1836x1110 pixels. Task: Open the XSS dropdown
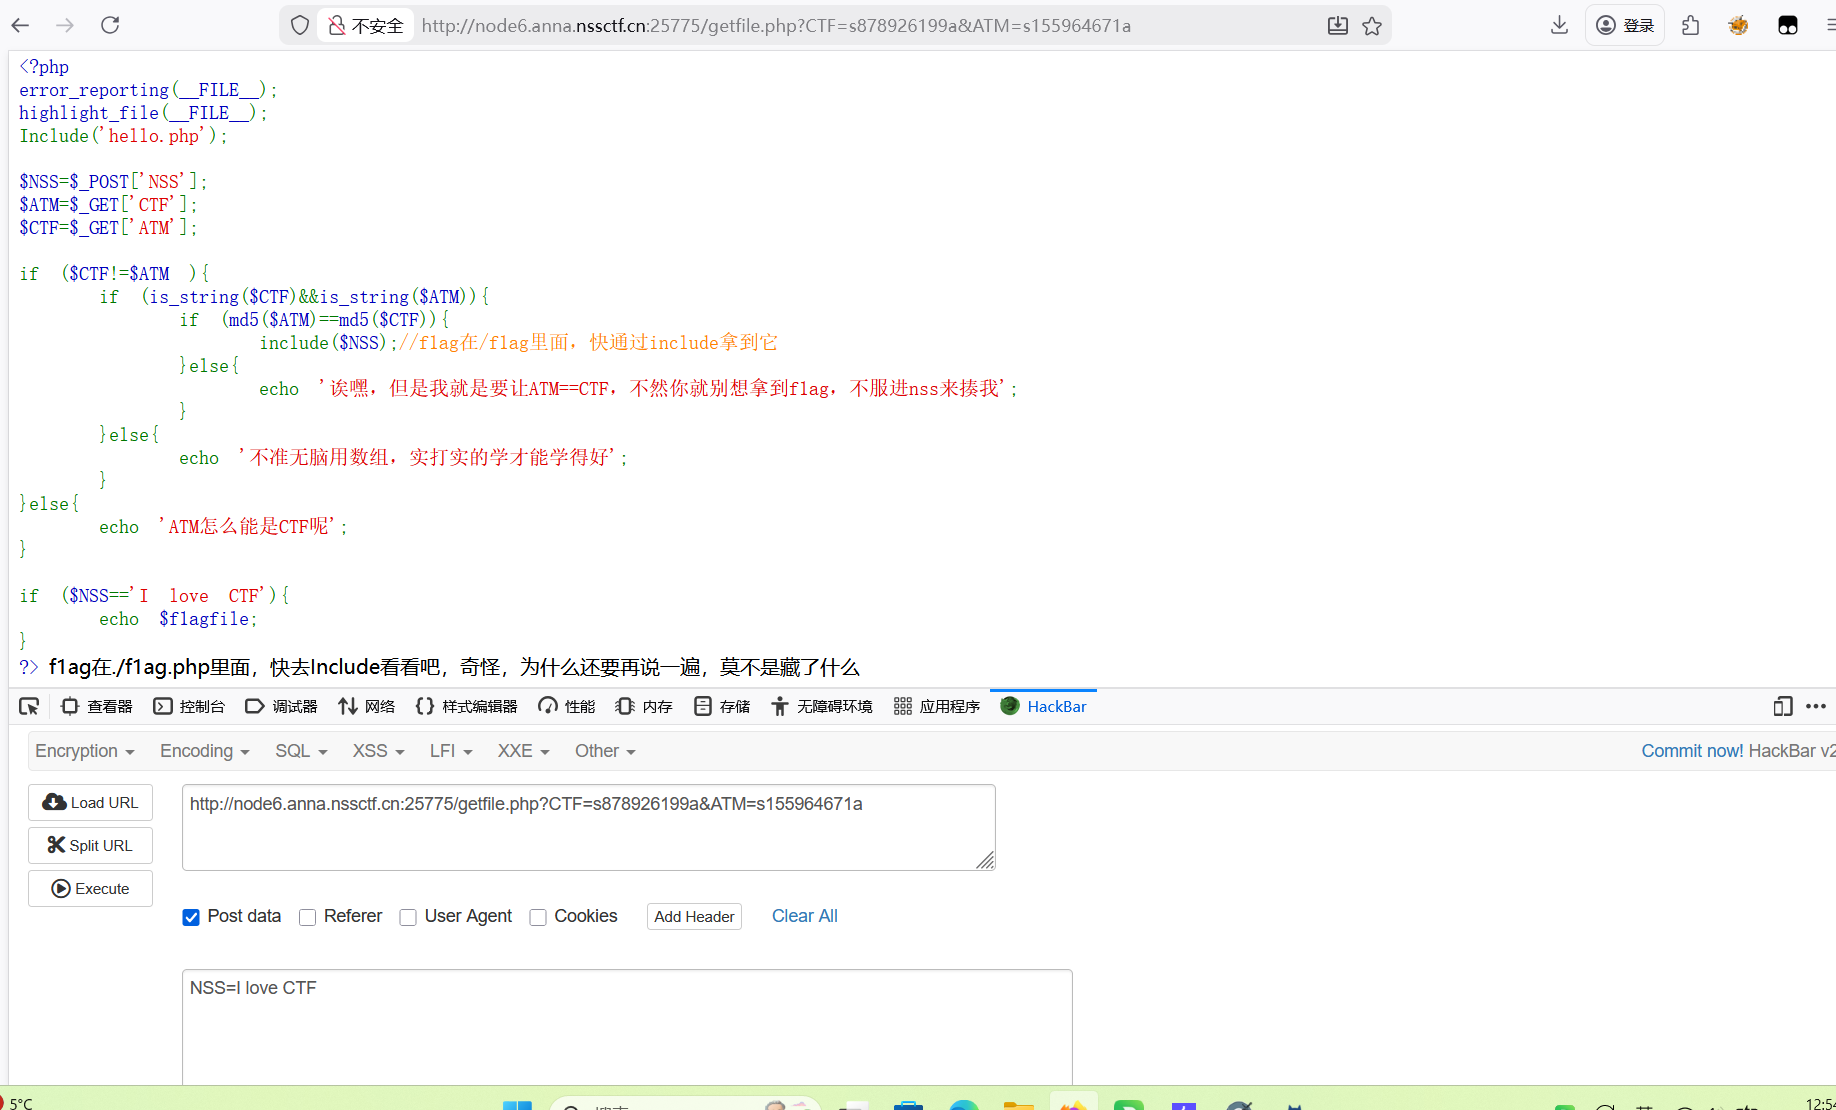click(x=377, y=751)
